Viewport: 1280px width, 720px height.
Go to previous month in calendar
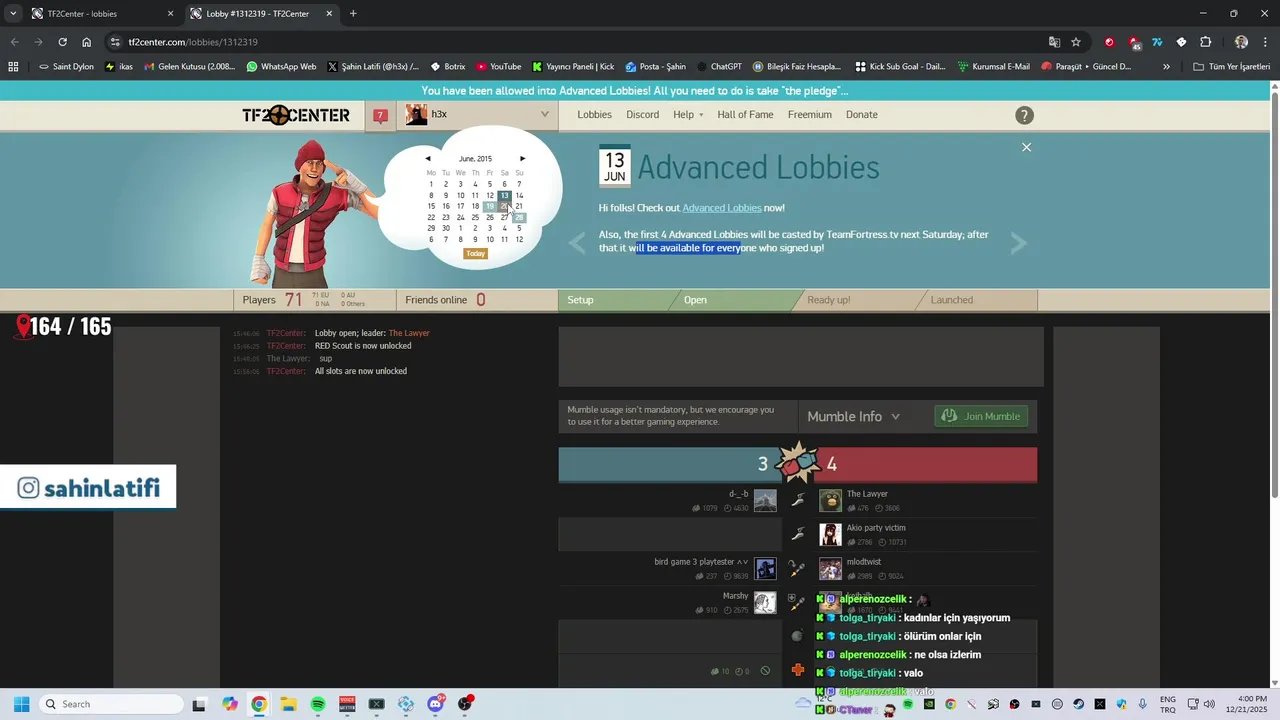point(428,158)
